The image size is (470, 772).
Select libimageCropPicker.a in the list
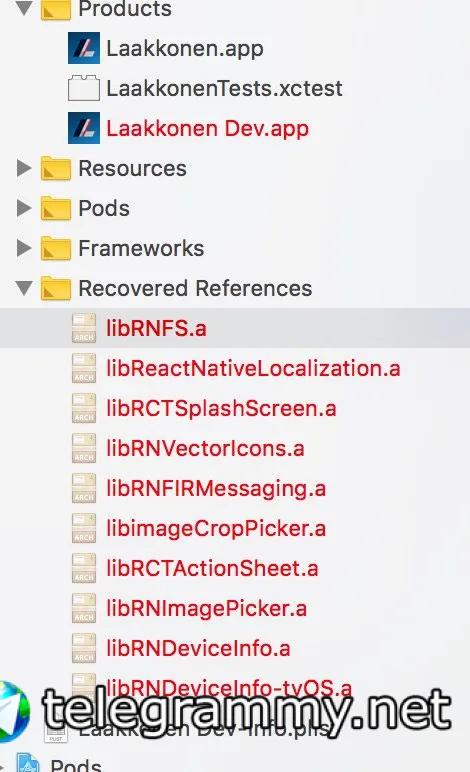click(216, 528)
